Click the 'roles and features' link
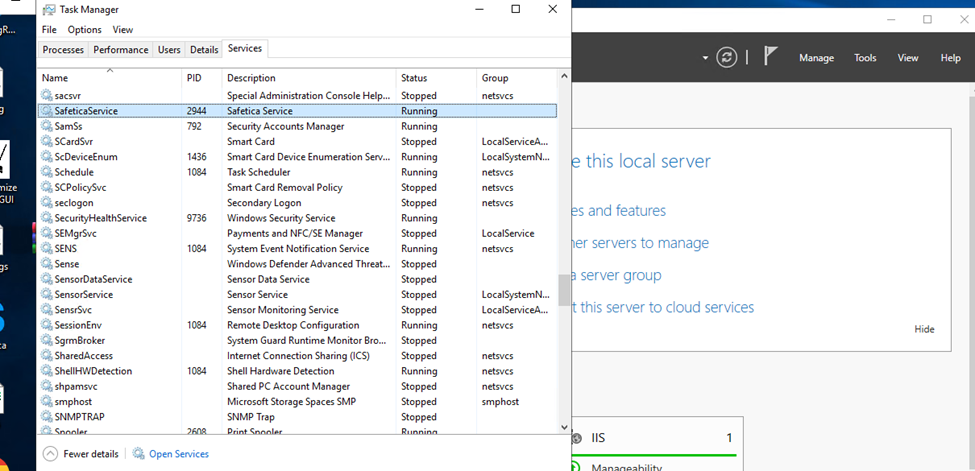 click(619, 211)
